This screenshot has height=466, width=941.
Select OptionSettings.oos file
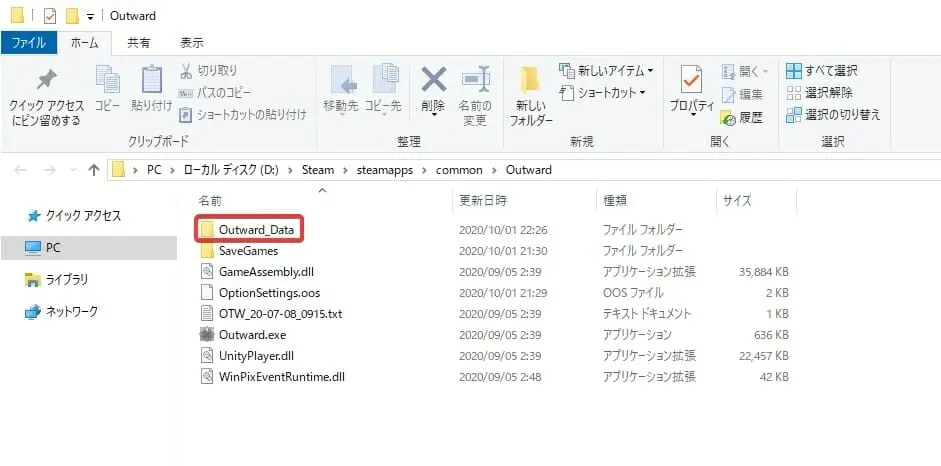click(269, 293)
